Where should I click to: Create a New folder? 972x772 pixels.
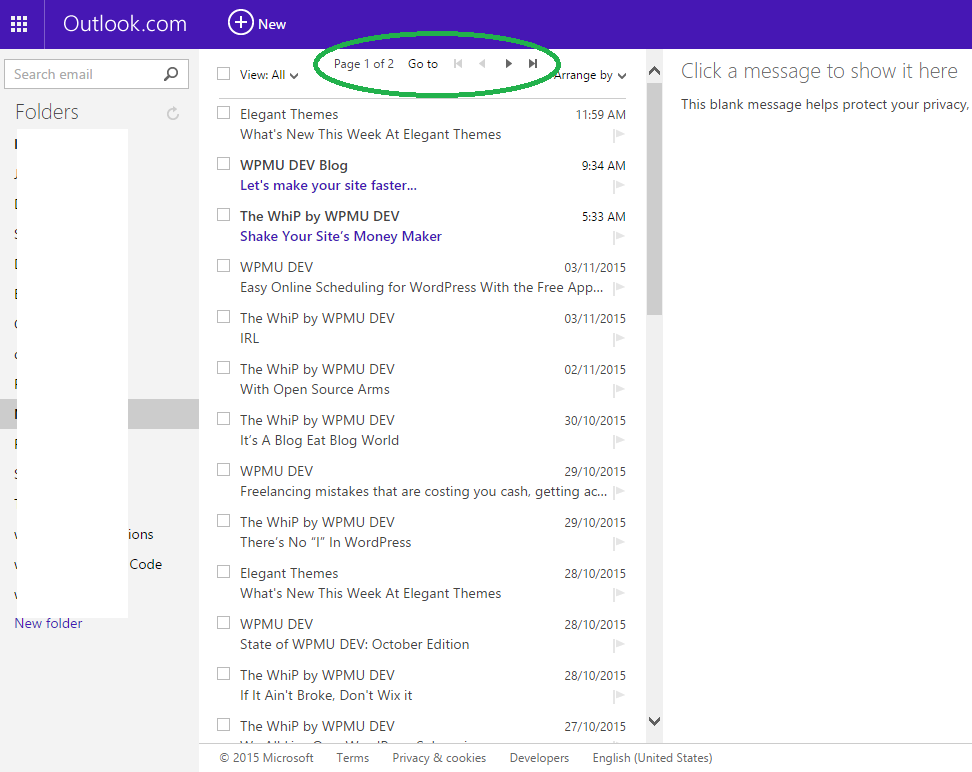[x=48, y=623]
